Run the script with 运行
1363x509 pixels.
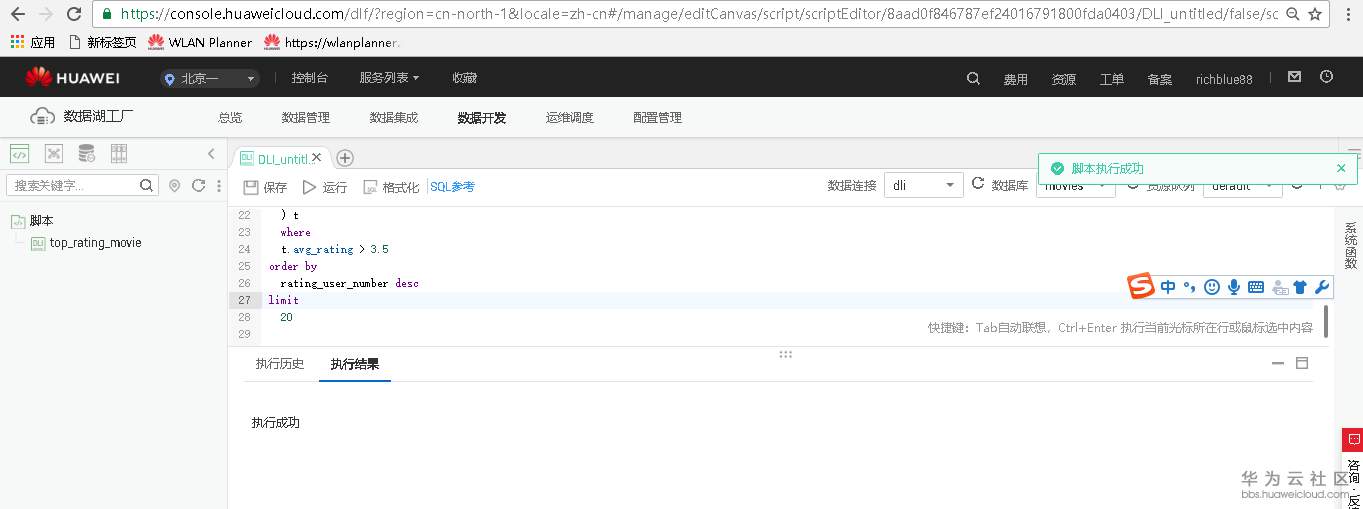(325, 187)
